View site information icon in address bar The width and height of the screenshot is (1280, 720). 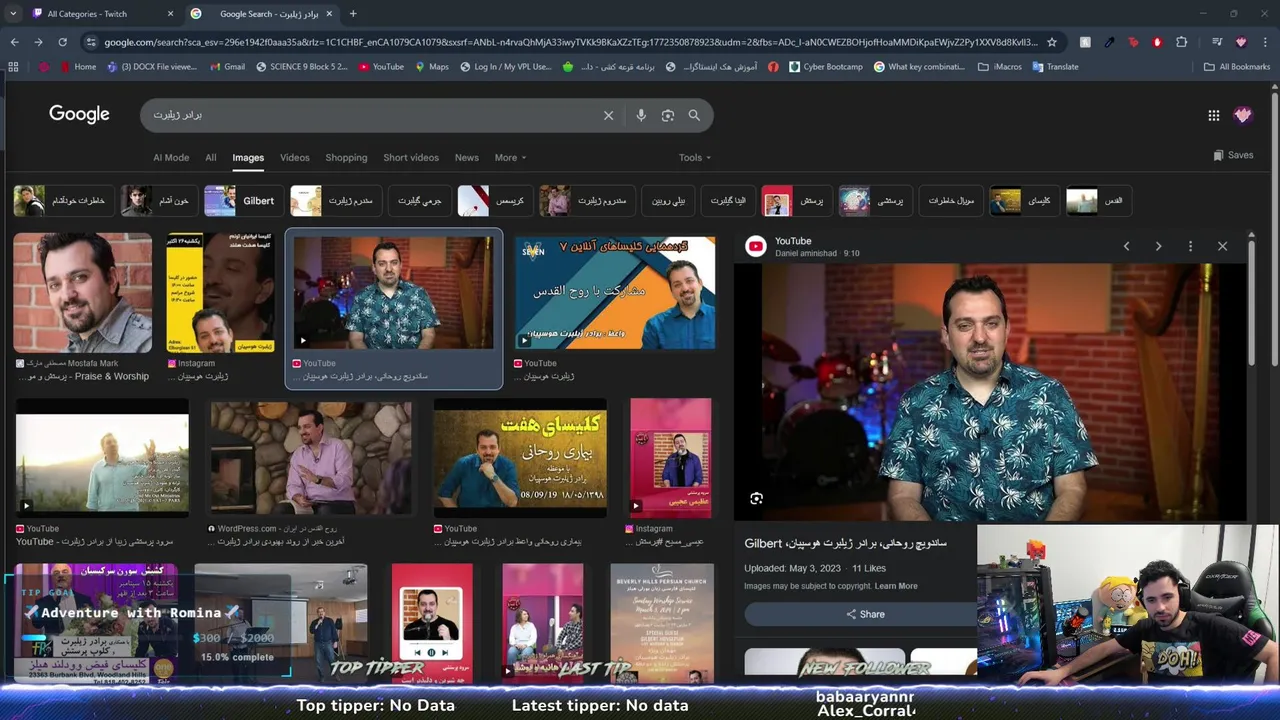[x=91, y=42]
